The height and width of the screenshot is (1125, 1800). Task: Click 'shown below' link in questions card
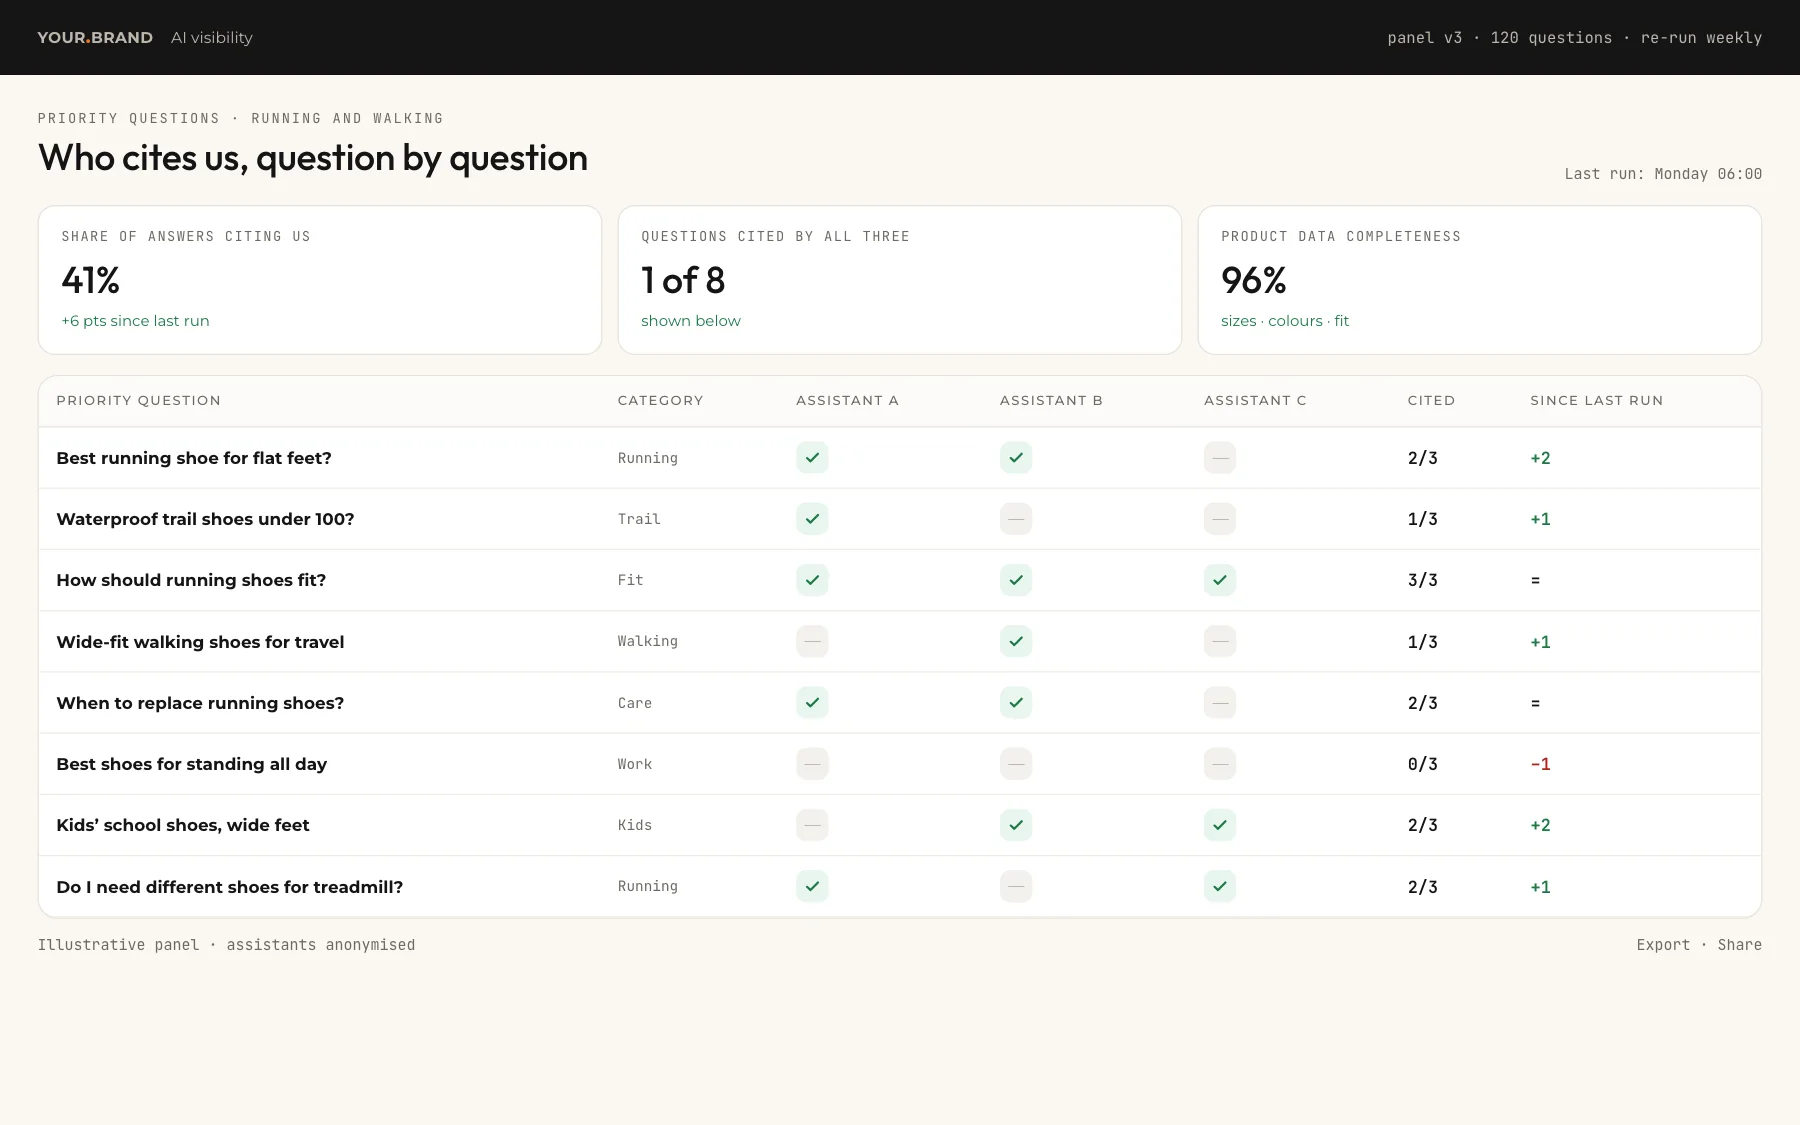click(691, 321)
